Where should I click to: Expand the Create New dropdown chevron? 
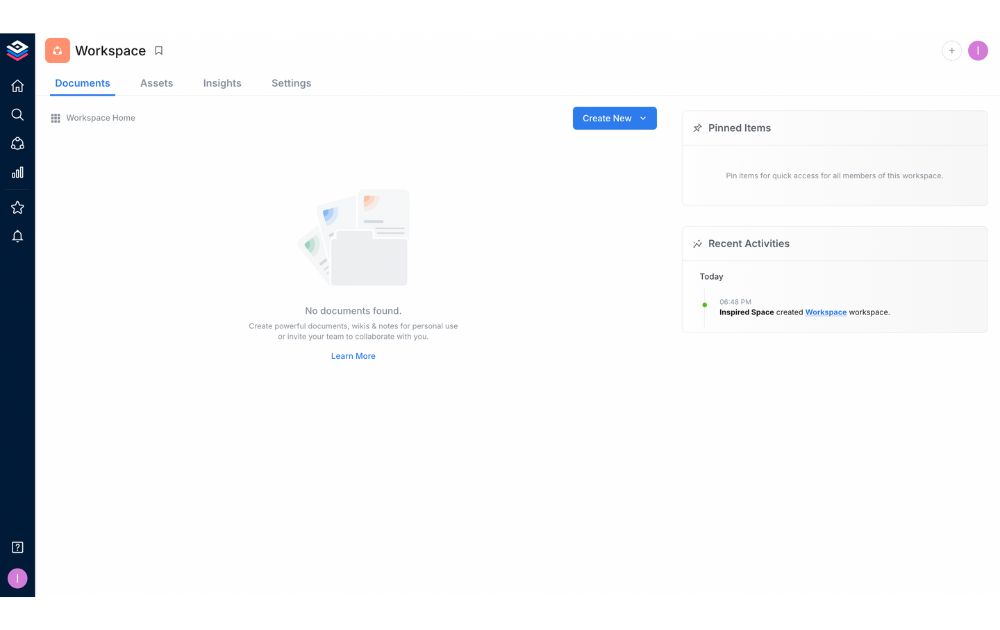tap(643, 118)
